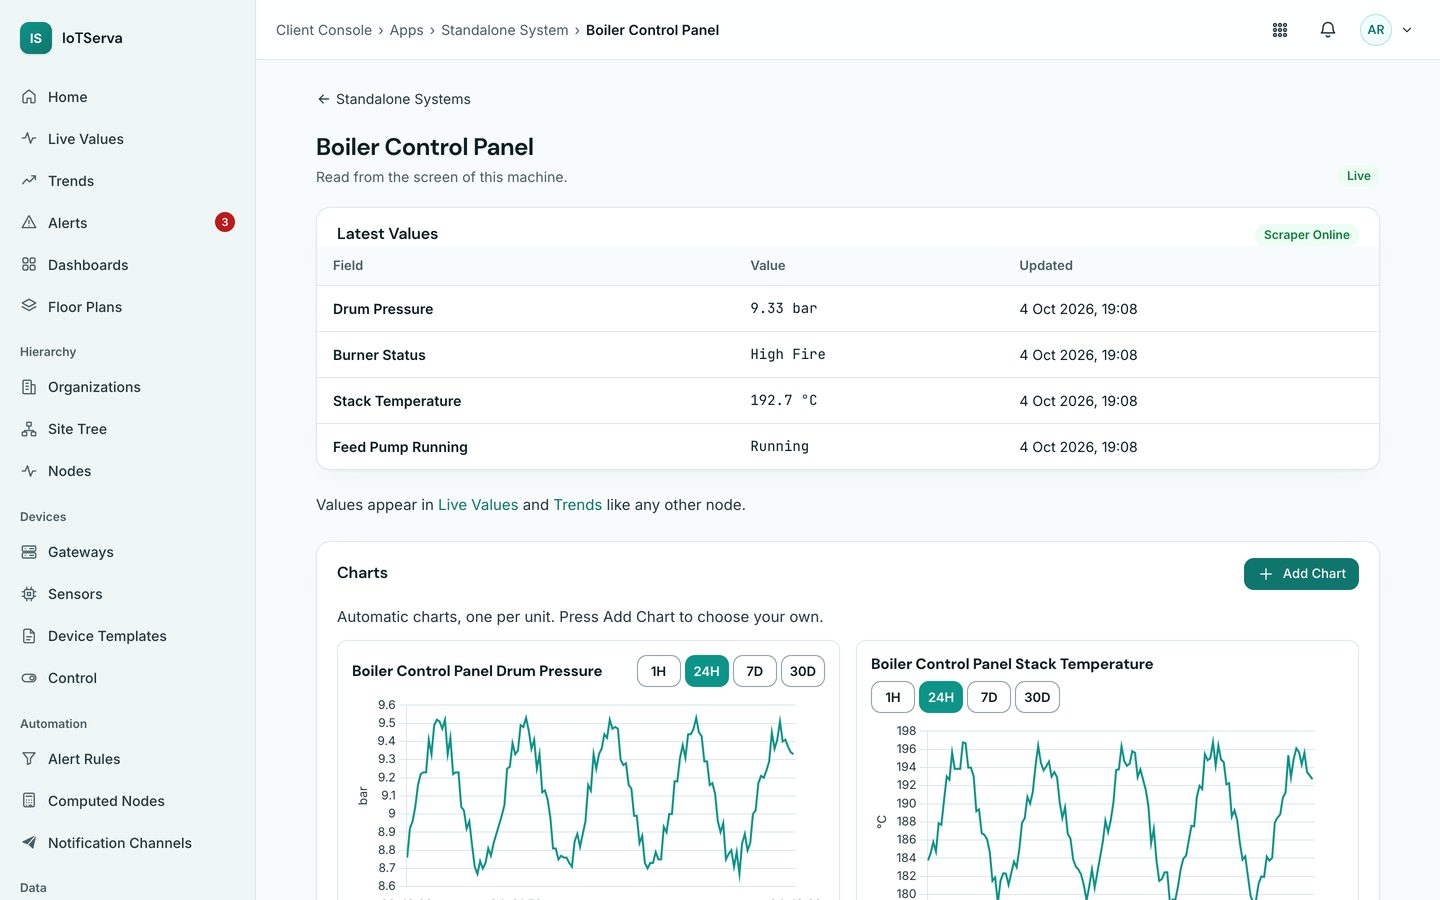Image resolution: width=1440 pixels, height=900 pixels.
Task: Click the Alert Rules filter icon
Action: click(x=29, y=759)
